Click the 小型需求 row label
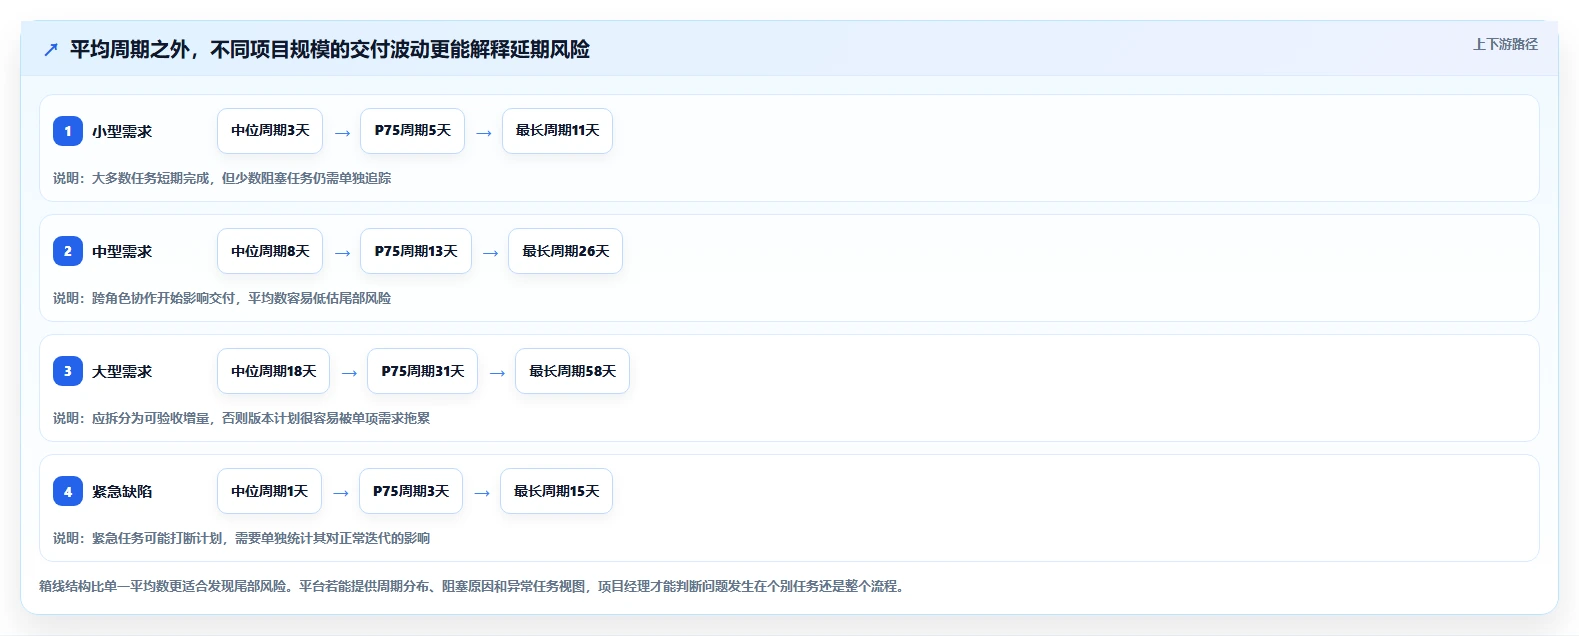The width and height of the screenshot is (1579, 636). coord(122,132)
